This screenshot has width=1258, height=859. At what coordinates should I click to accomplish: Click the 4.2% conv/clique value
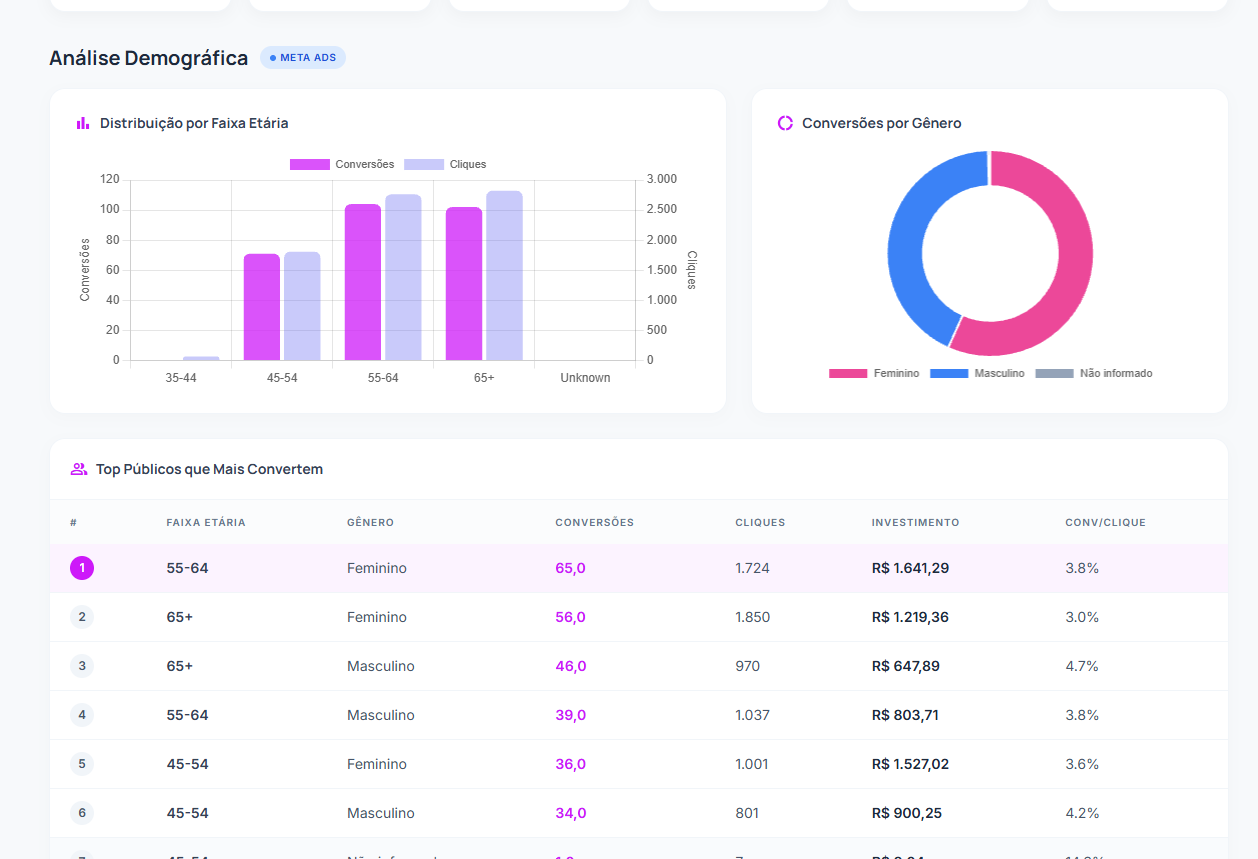(x=1082, y=813)
